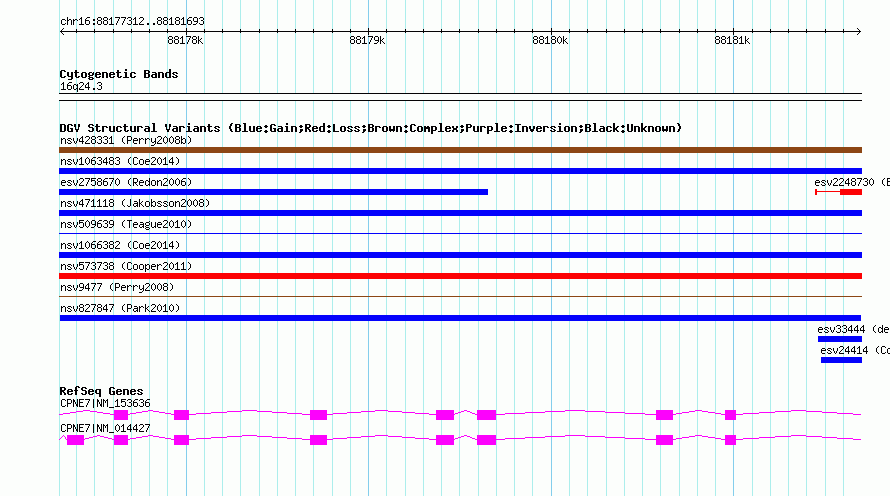Click the nsv827847 (Park2010) label
Screen dimensions: 890x496
(120, 308)
